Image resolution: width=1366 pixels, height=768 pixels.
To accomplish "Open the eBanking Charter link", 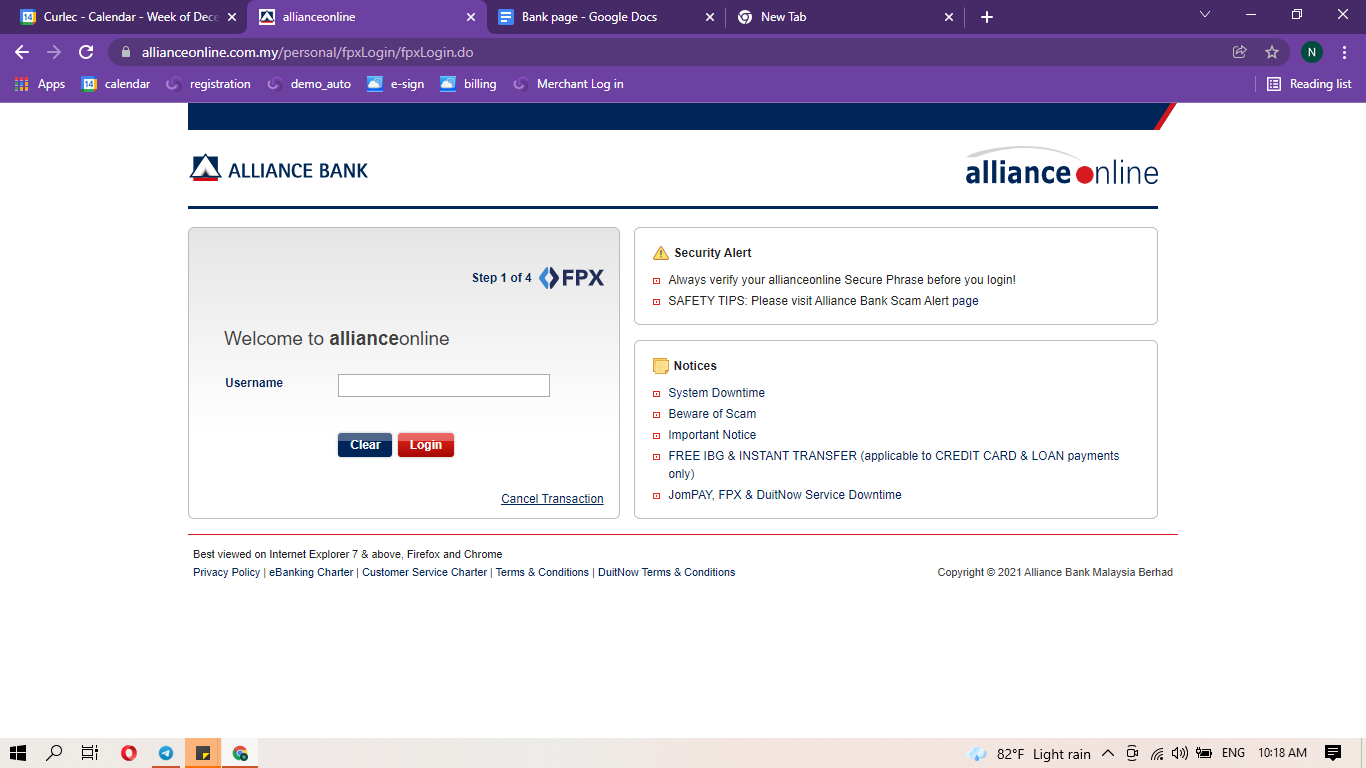I will tap(311, 572).
